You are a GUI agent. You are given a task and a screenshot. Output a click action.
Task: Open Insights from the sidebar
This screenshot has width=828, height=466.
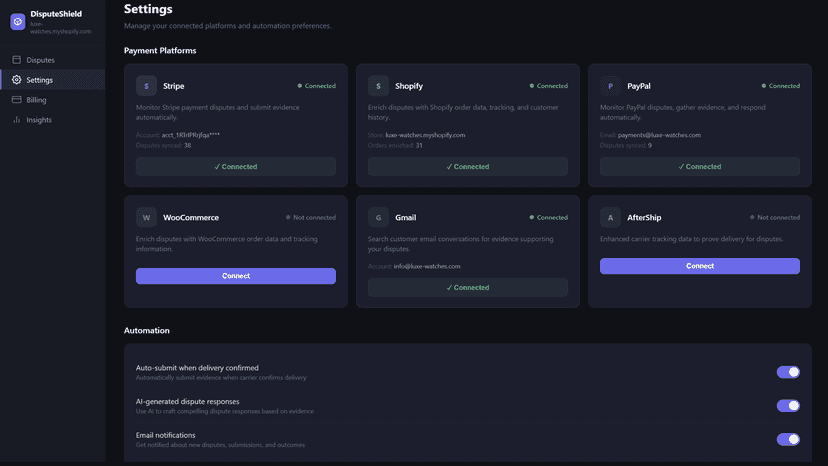point(52,120)
